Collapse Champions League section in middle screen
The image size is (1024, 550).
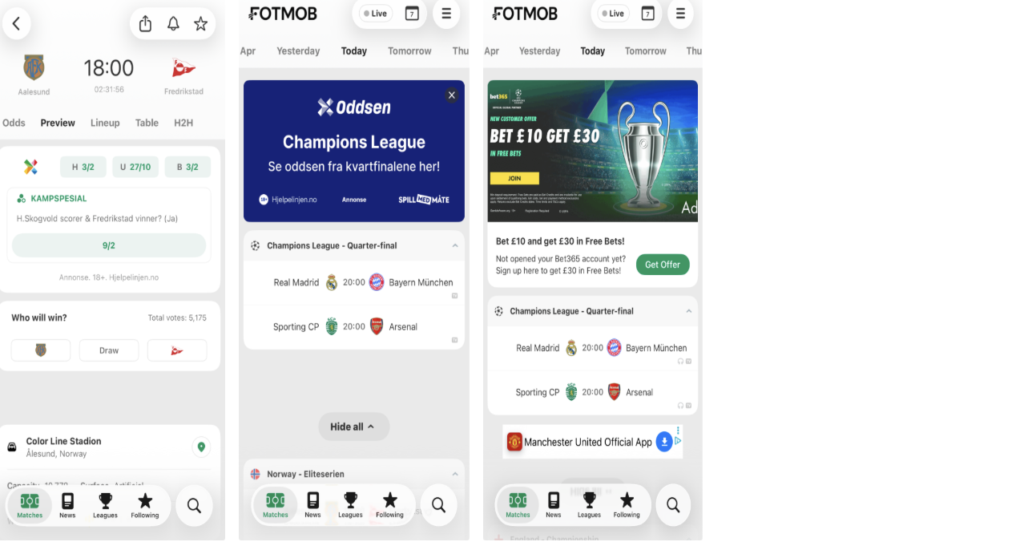[x=455, y=246]
